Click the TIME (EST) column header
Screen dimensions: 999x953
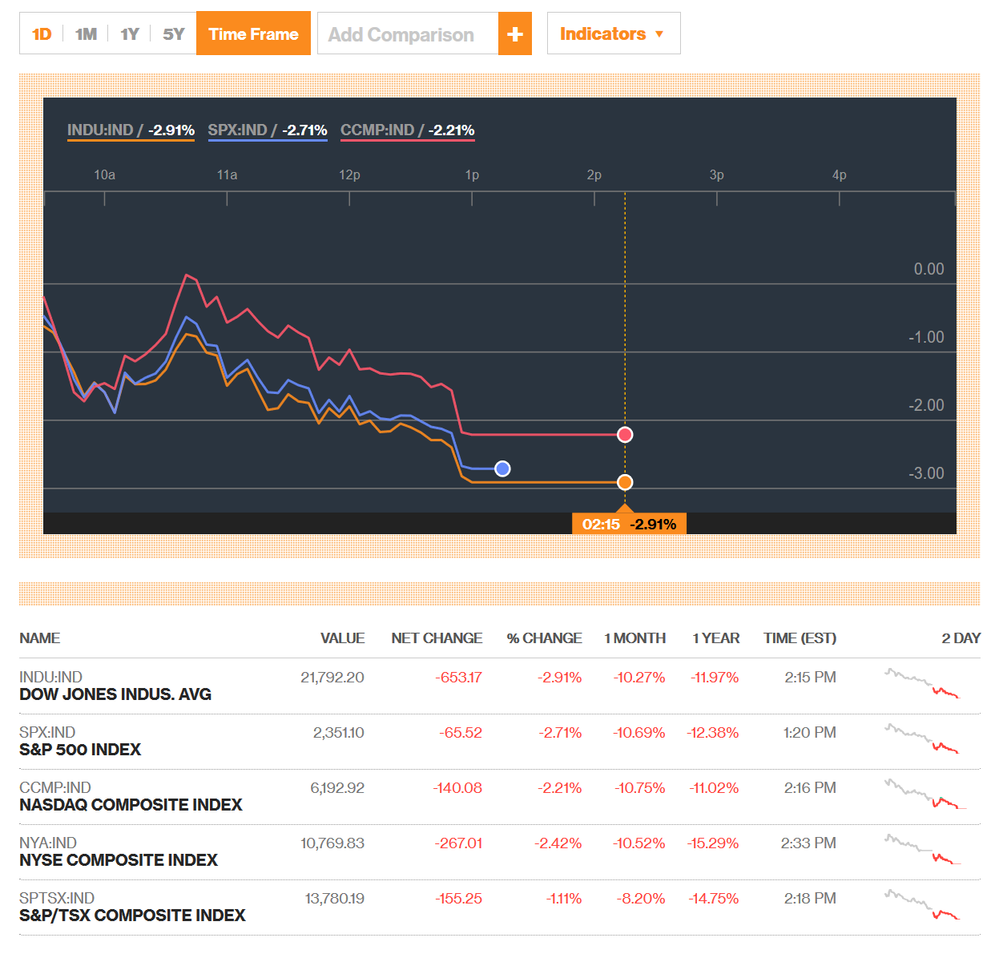800,638
